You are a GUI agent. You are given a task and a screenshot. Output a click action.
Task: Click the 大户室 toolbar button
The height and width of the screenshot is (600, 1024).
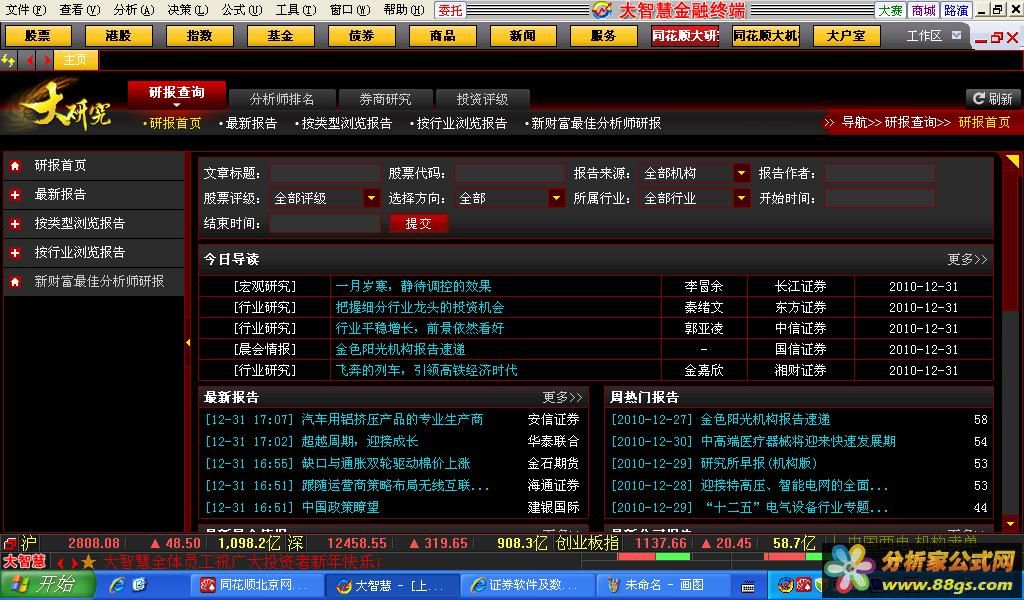point(846,35)
